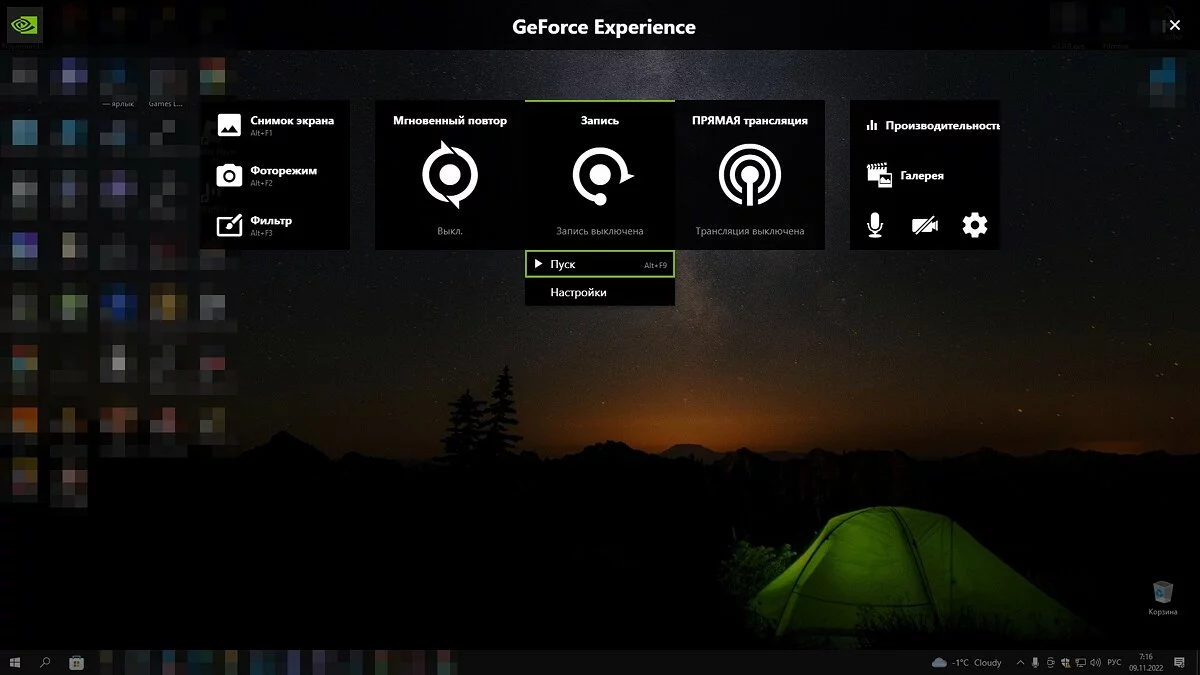This screenshot has width=1200, height=675.
Task: Select Пуск to start recording
Action: (x=600, y=264)
